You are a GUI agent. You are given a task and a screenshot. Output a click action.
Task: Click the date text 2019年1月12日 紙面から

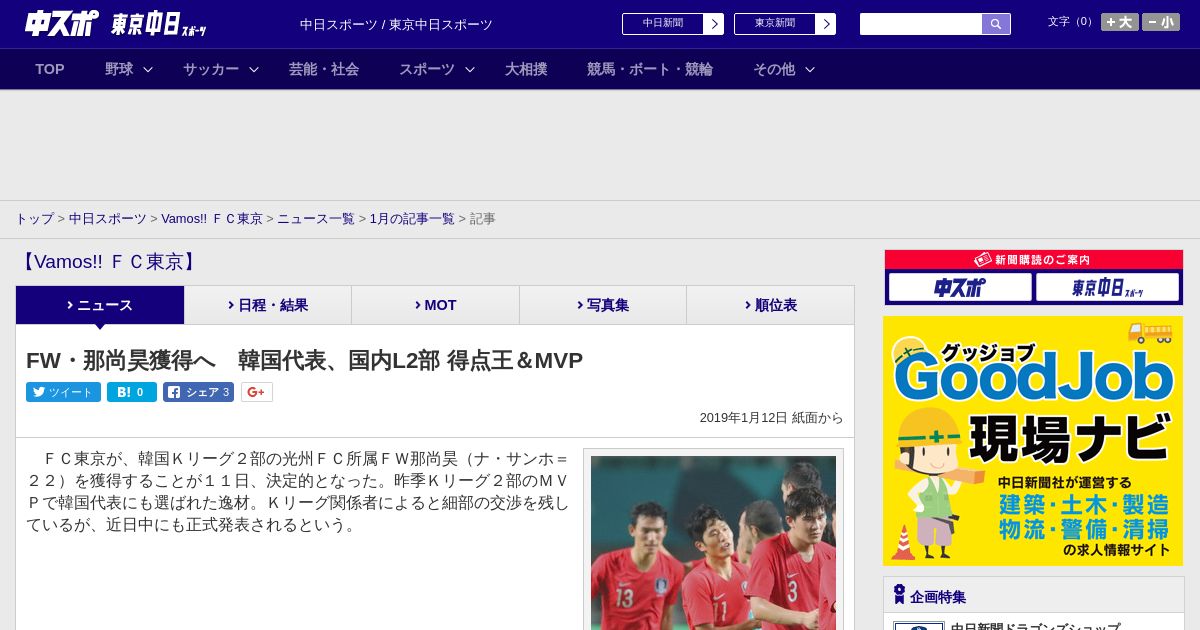[x=771, y=418]
